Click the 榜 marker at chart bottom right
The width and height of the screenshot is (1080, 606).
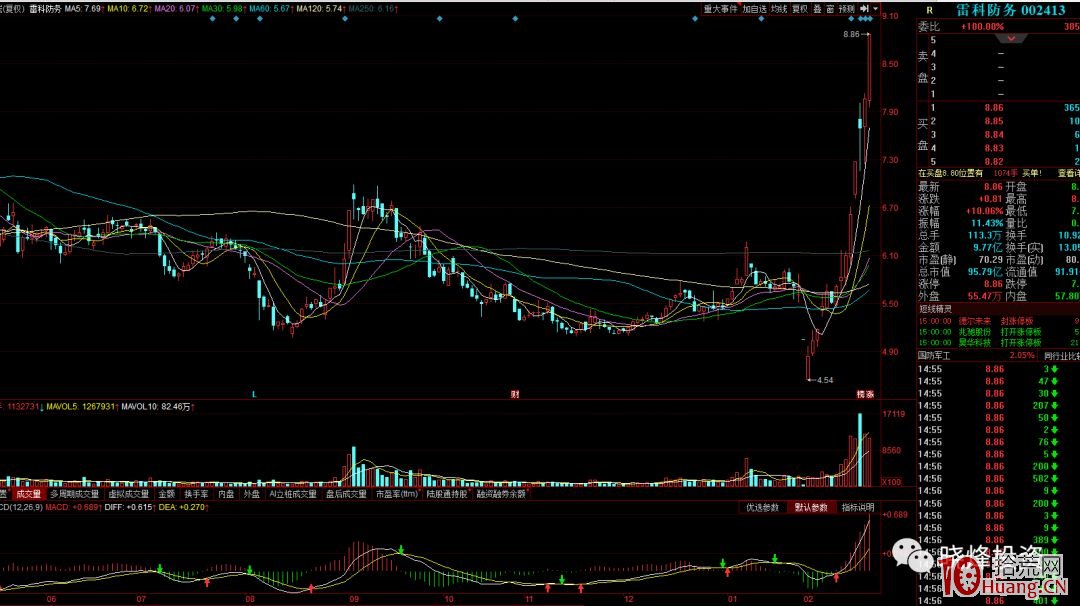(x=860, y=394)
